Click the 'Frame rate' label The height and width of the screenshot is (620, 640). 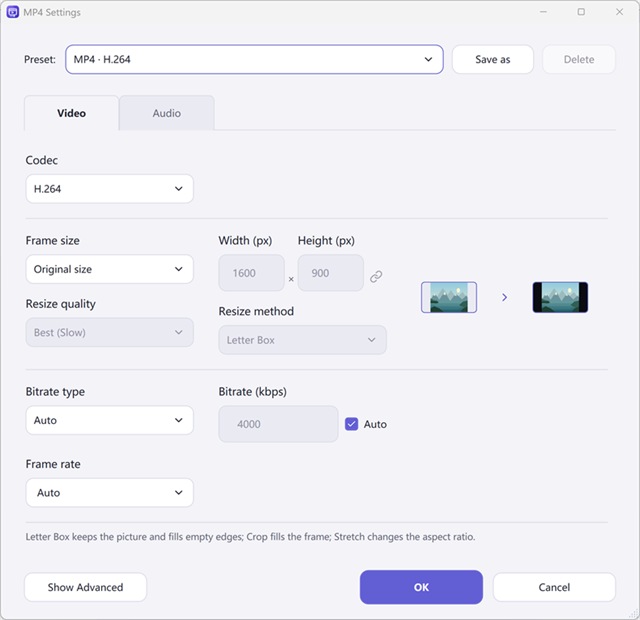pos(53,464)
